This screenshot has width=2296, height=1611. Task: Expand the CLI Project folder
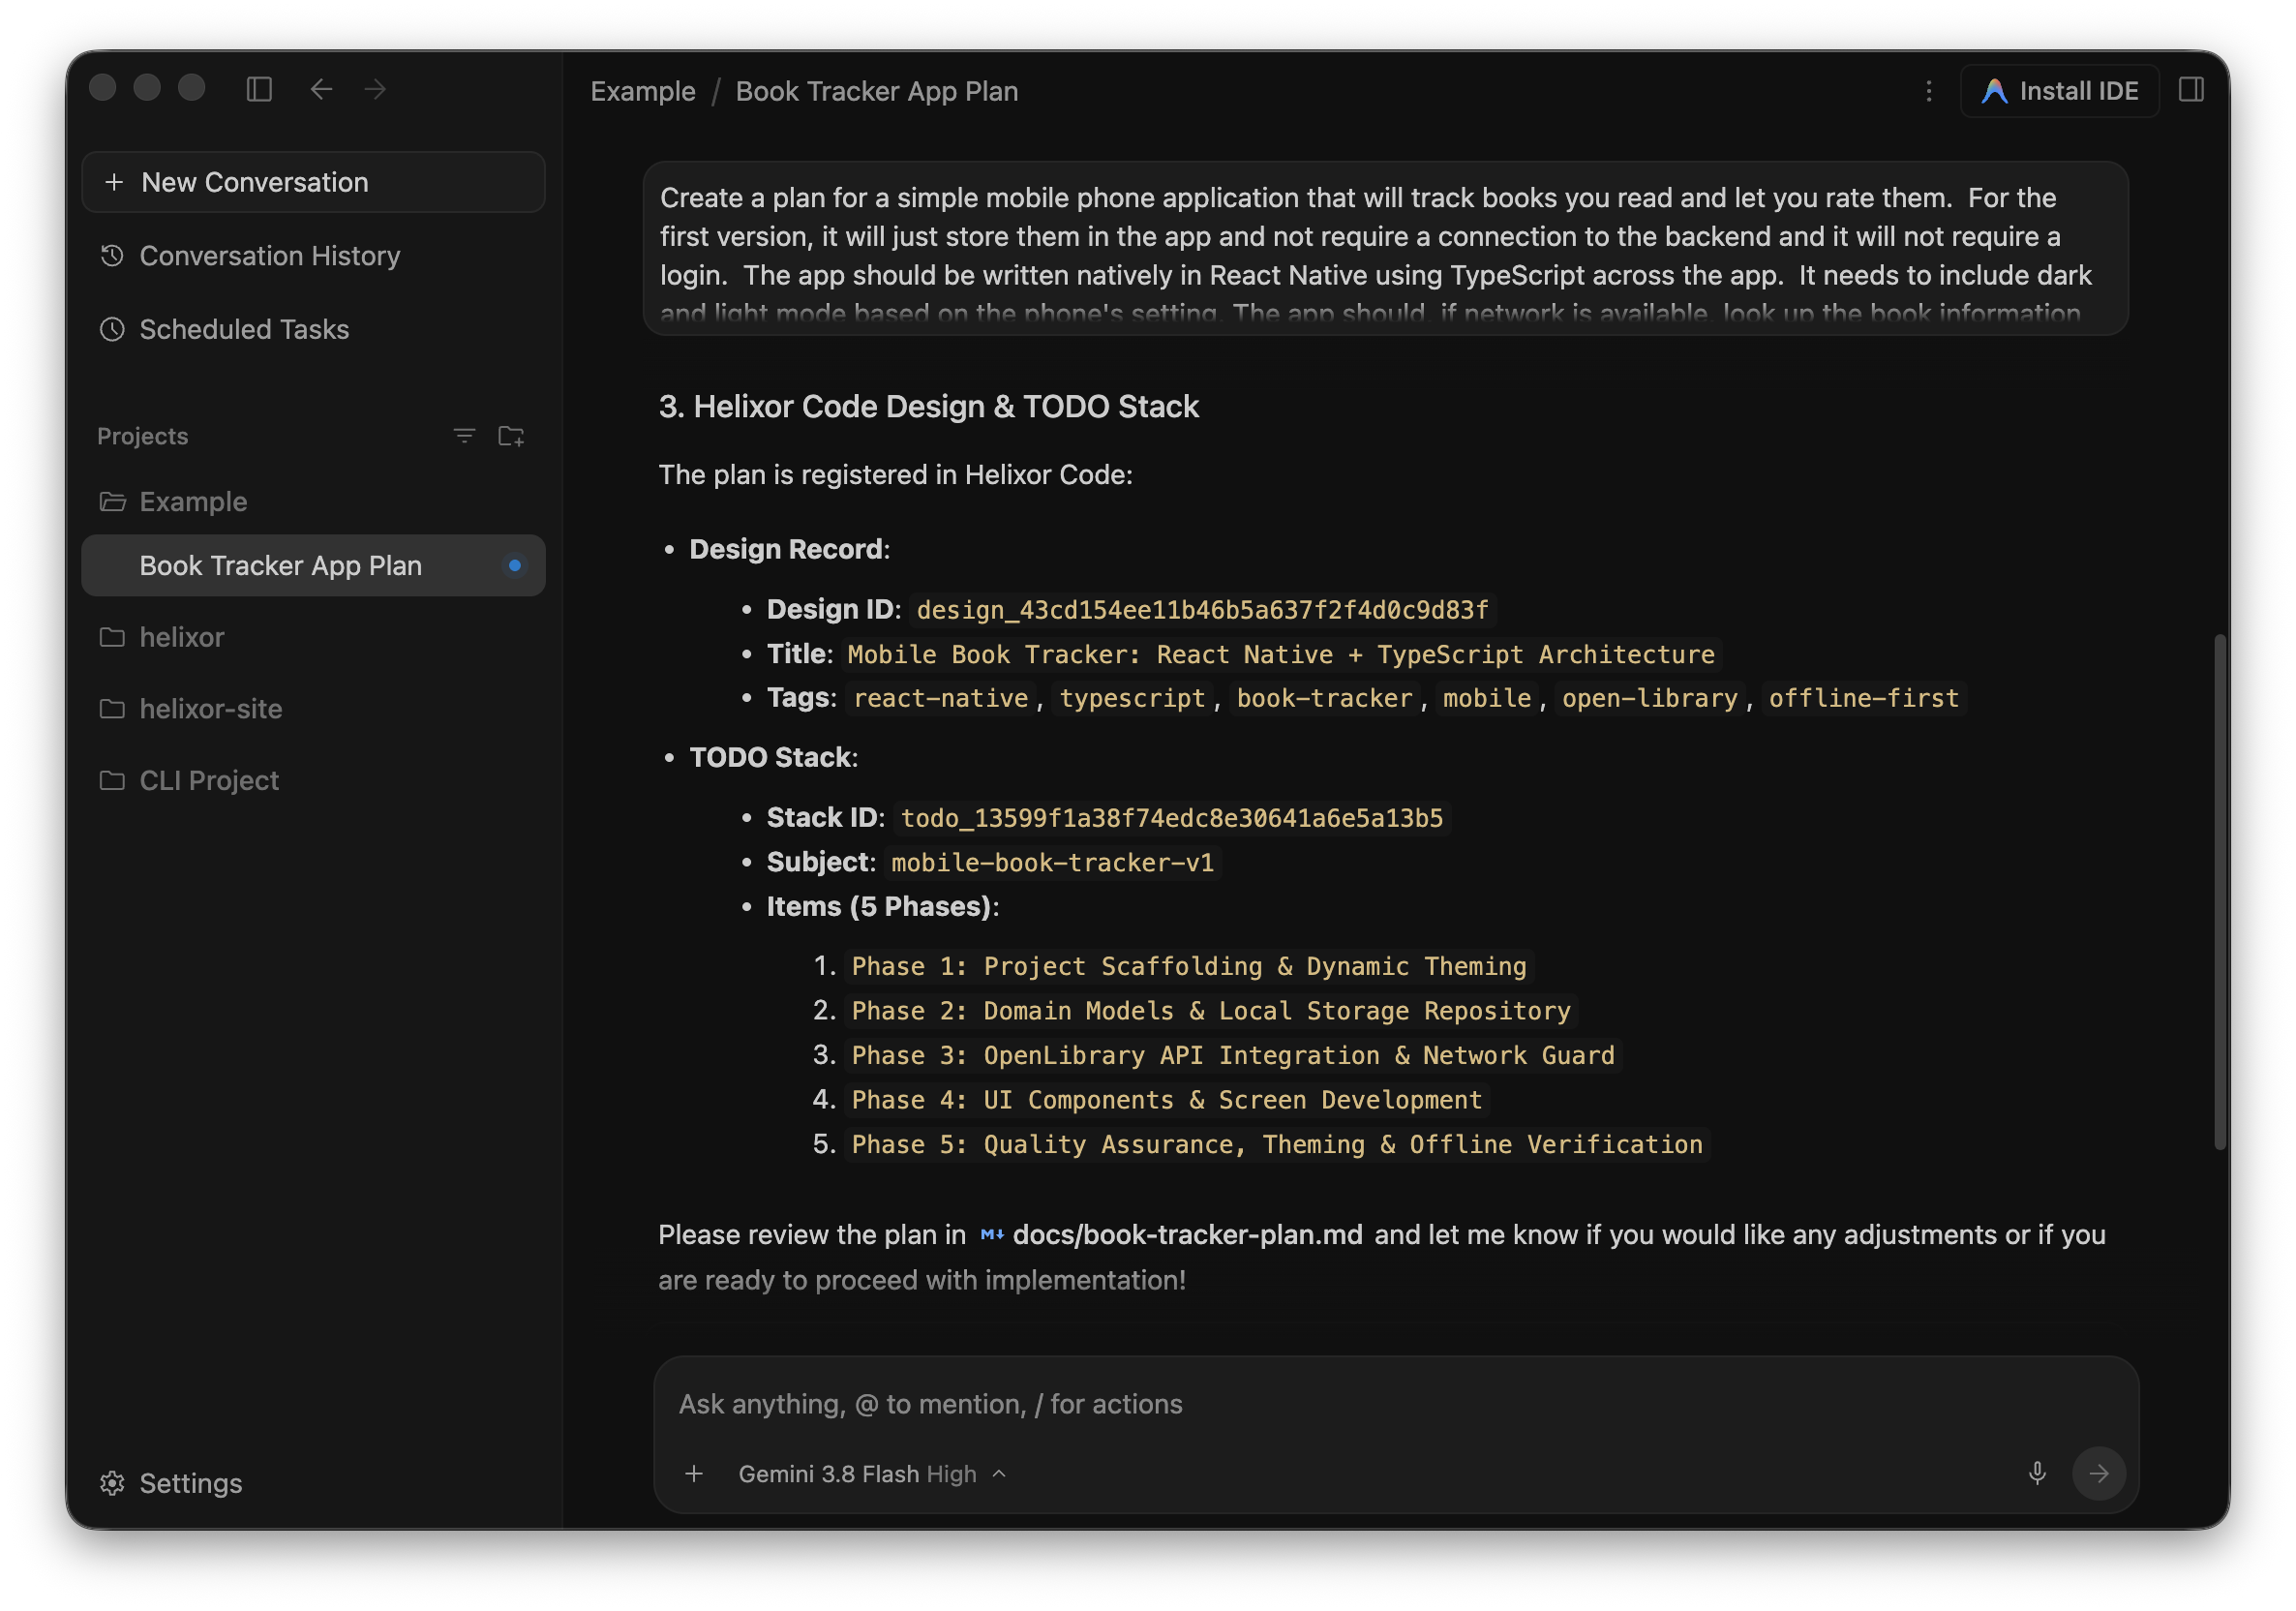(313, 780)
